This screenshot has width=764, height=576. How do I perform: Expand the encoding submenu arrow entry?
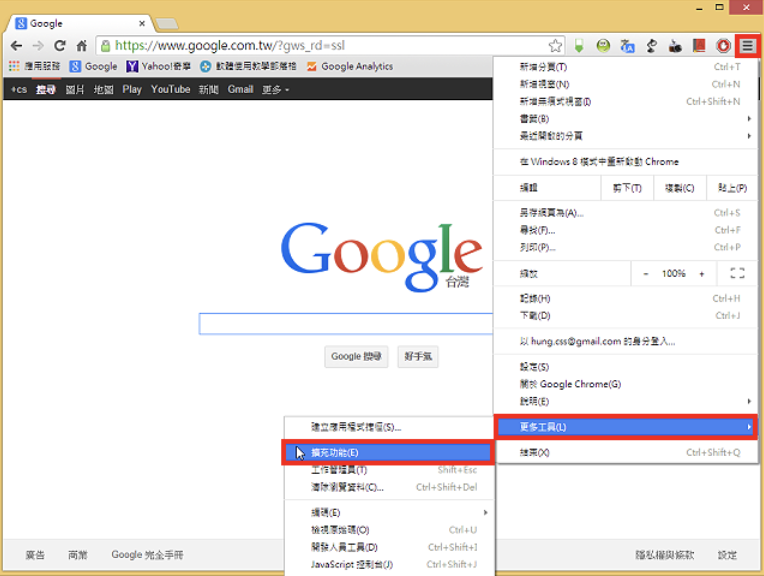(x=389, y=513)
